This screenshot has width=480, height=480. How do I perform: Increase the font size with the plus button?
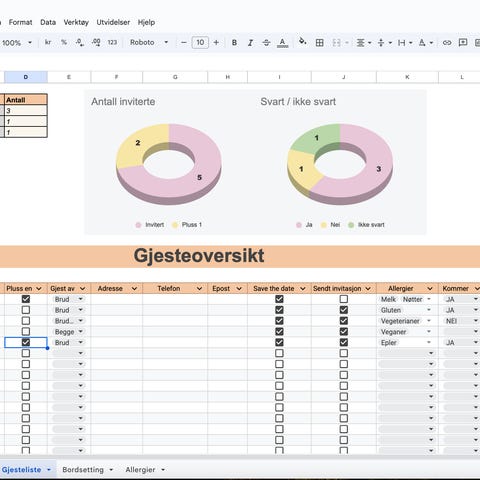216,42
